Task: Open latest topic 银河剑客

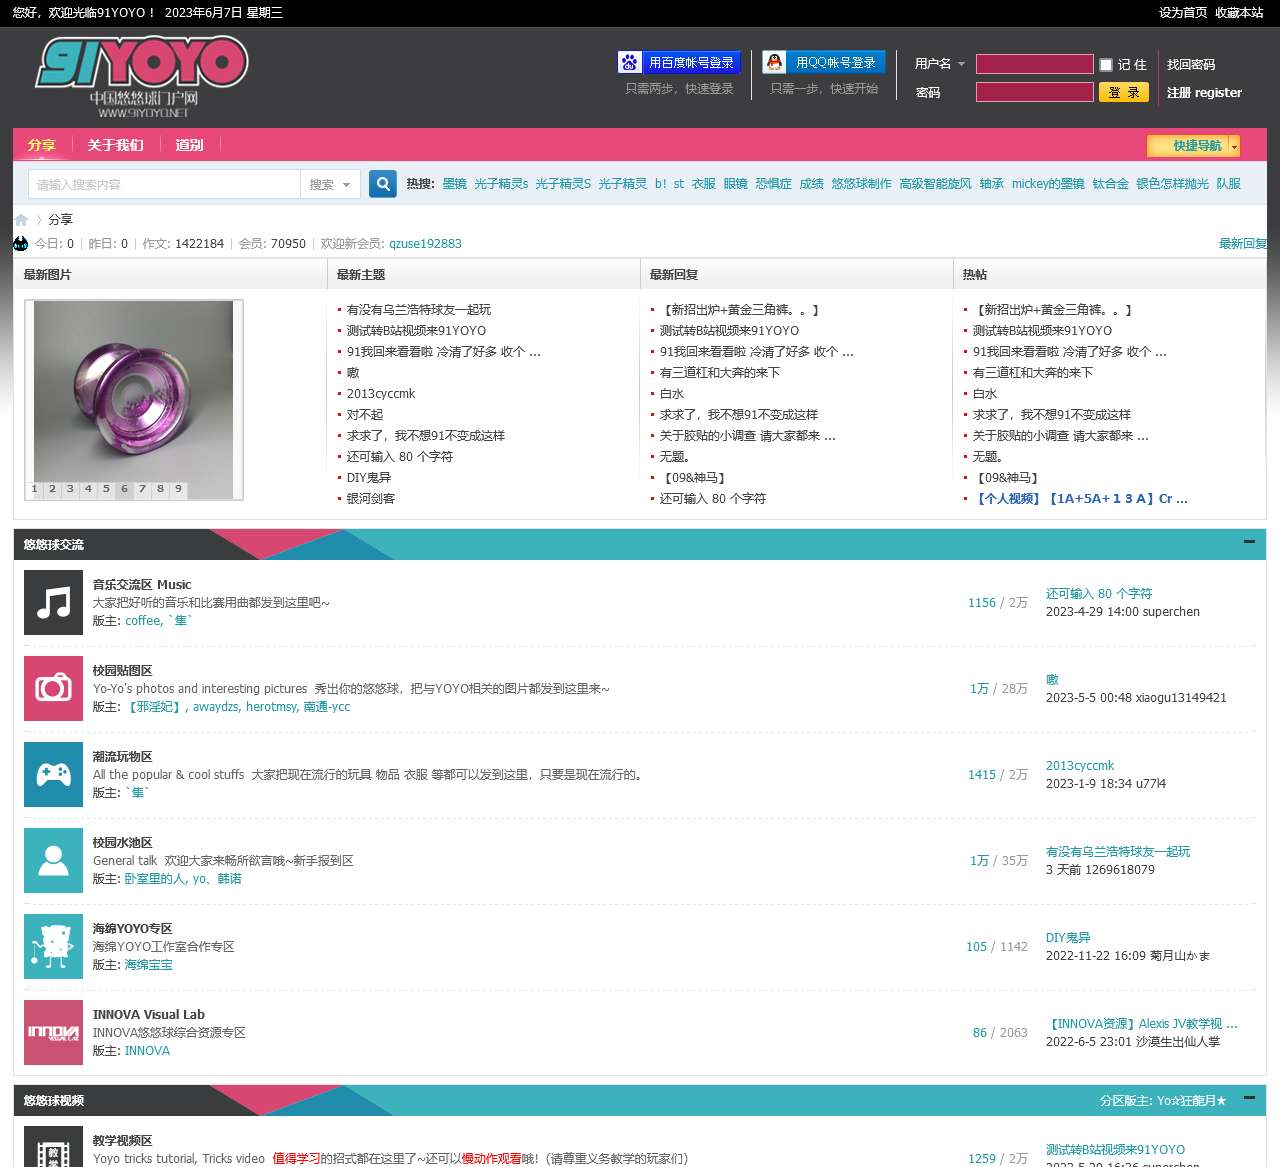Action: (371, 499)
